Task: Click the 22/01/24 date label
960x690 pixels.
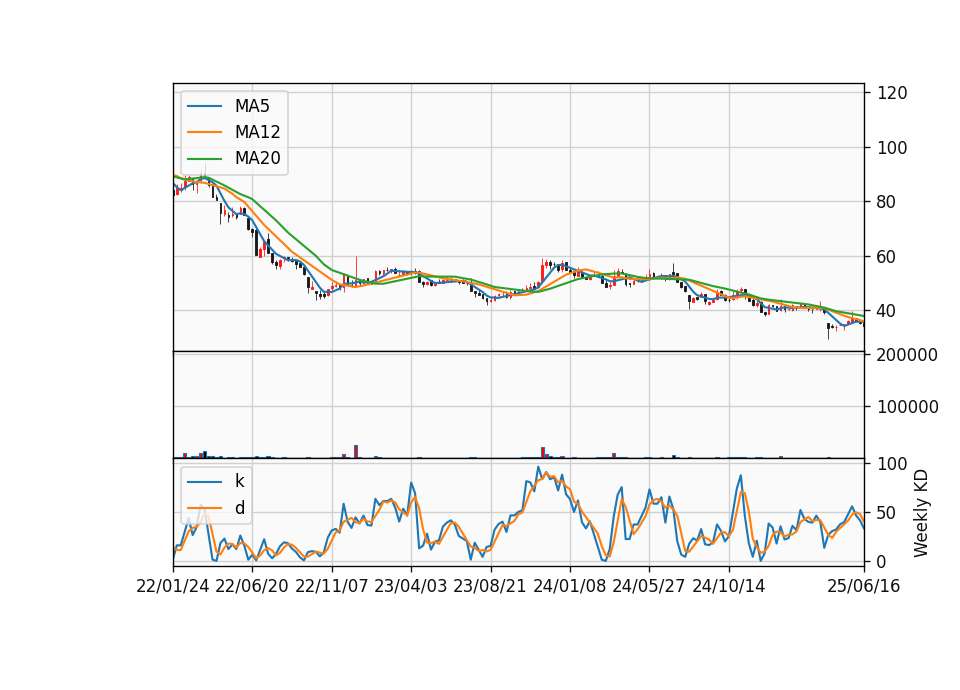Action: tap(173, 587)
